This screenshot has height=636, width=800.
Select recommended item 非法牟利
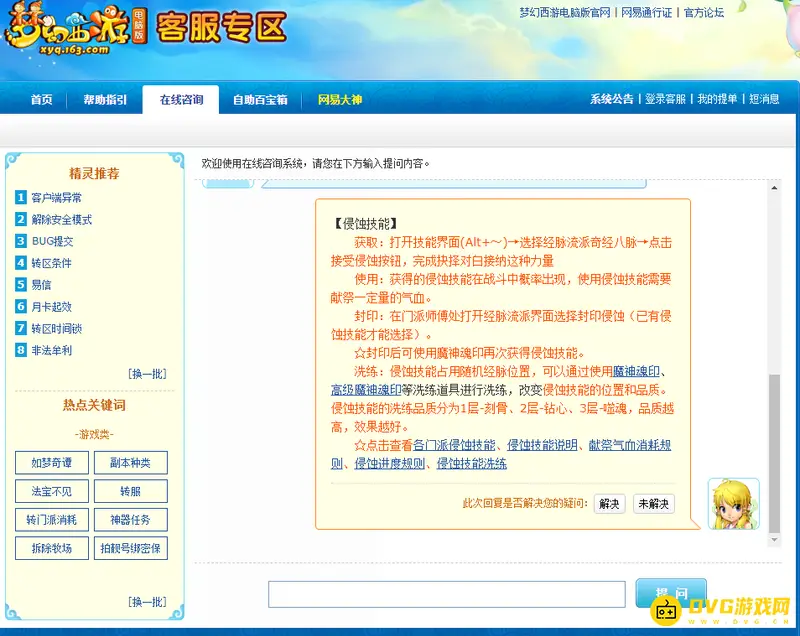[x=52, y=350]
